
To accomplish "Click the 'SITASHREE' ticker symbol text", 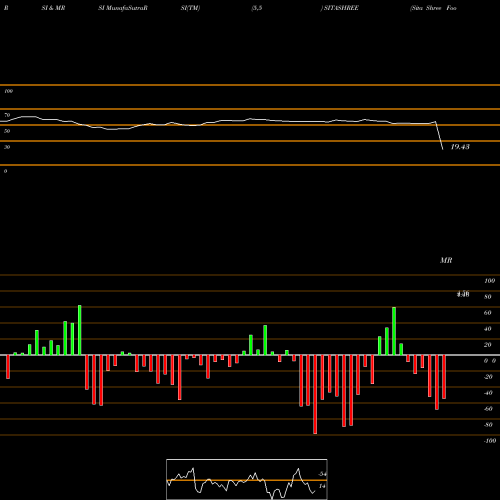I will [x=340, y=8].
